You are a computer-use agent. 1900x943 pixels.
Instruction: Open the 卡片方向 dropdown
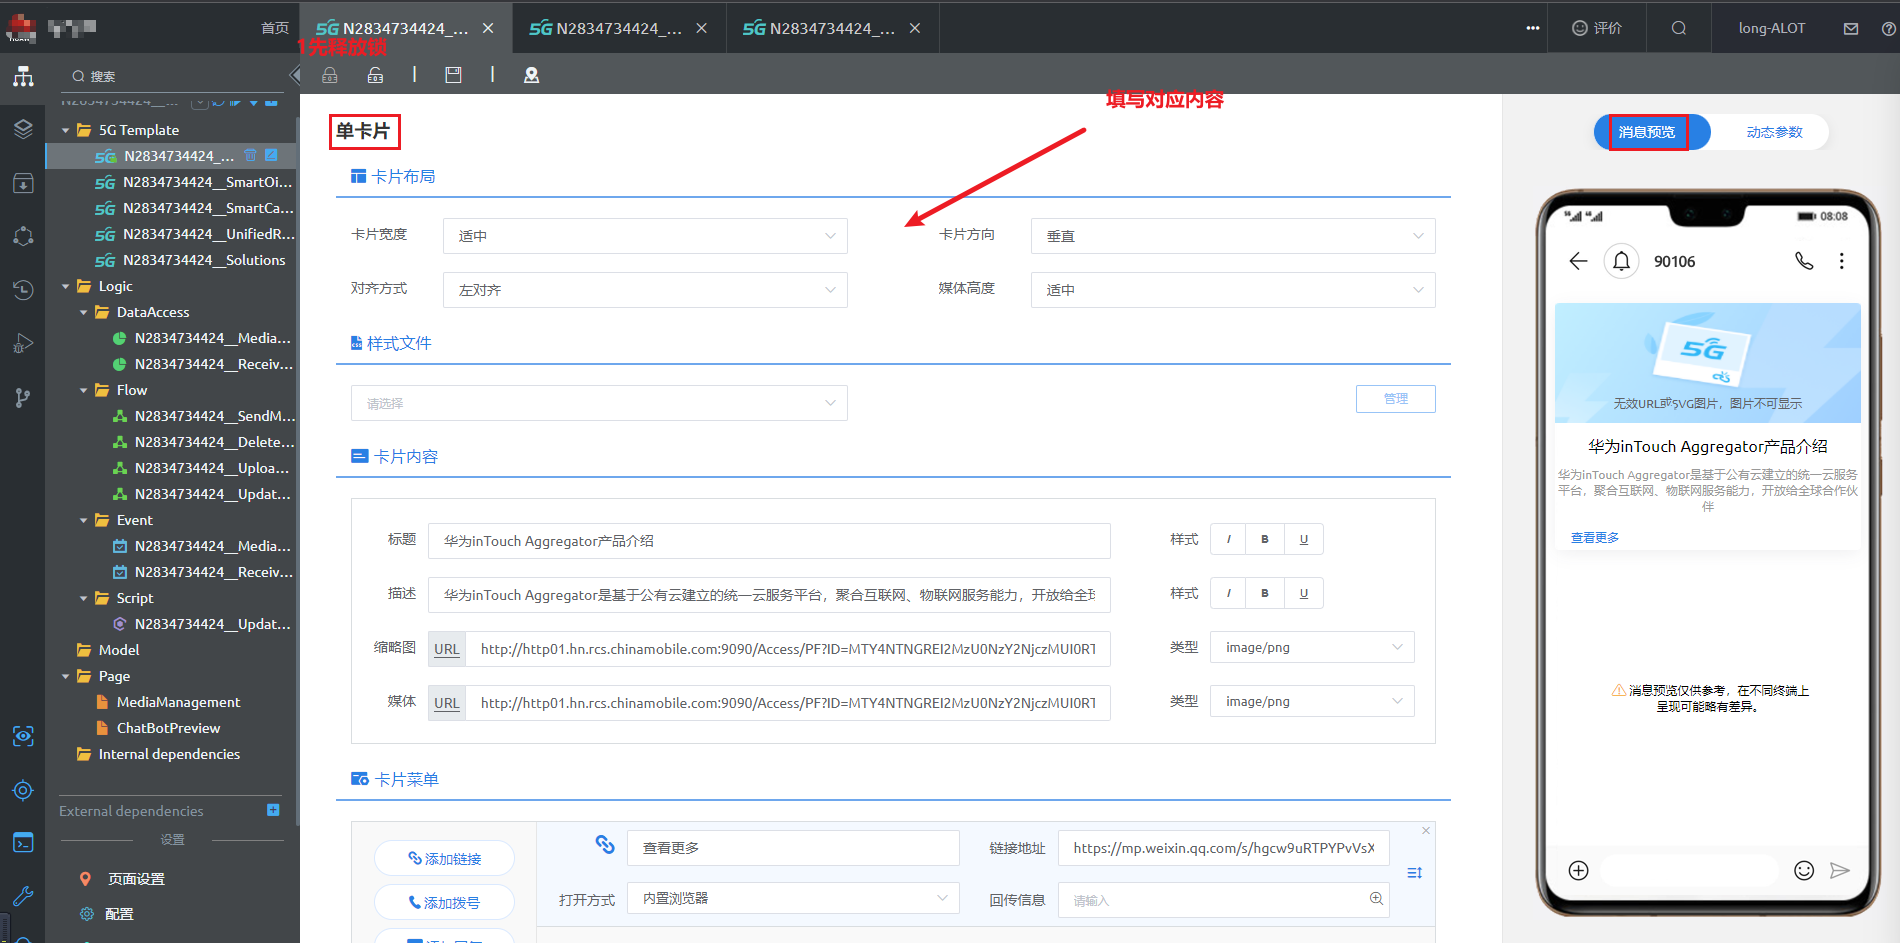click(1233, 236)
